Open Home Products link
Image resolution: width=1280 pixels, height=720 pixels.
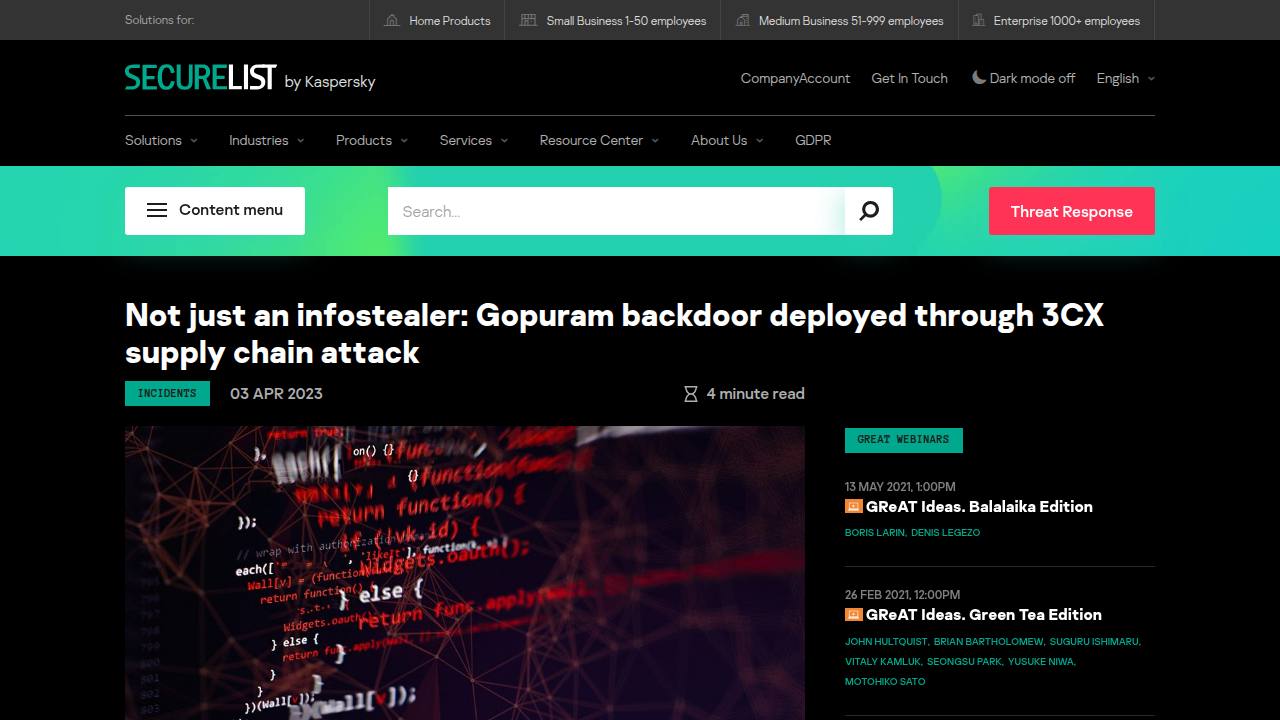point(438,20)
